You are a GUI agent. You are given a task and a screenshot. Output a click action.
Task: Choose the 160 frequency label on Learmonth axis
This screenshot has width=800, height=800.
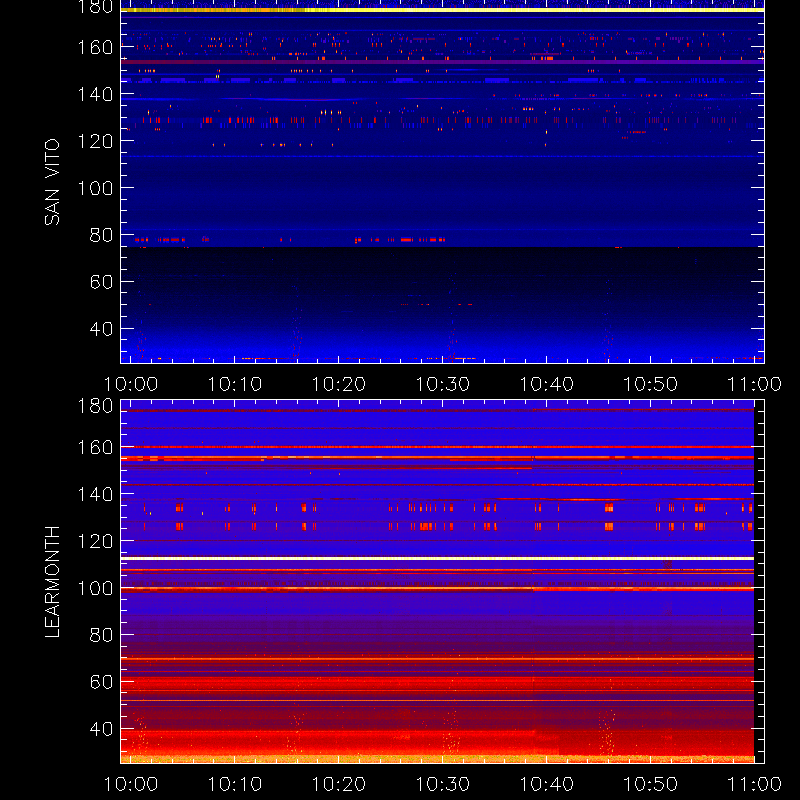pyautogui.click(x=95, y=447)
